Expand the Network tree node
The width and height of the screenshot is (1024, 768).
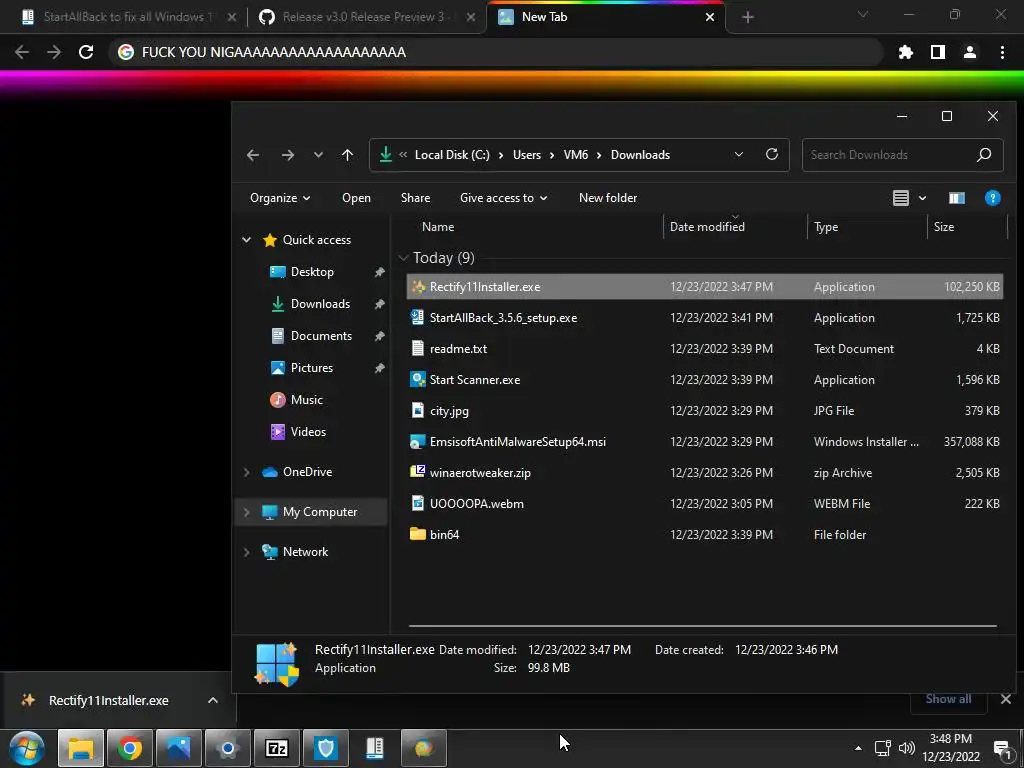pyautogui.click(x=246, y=552)
